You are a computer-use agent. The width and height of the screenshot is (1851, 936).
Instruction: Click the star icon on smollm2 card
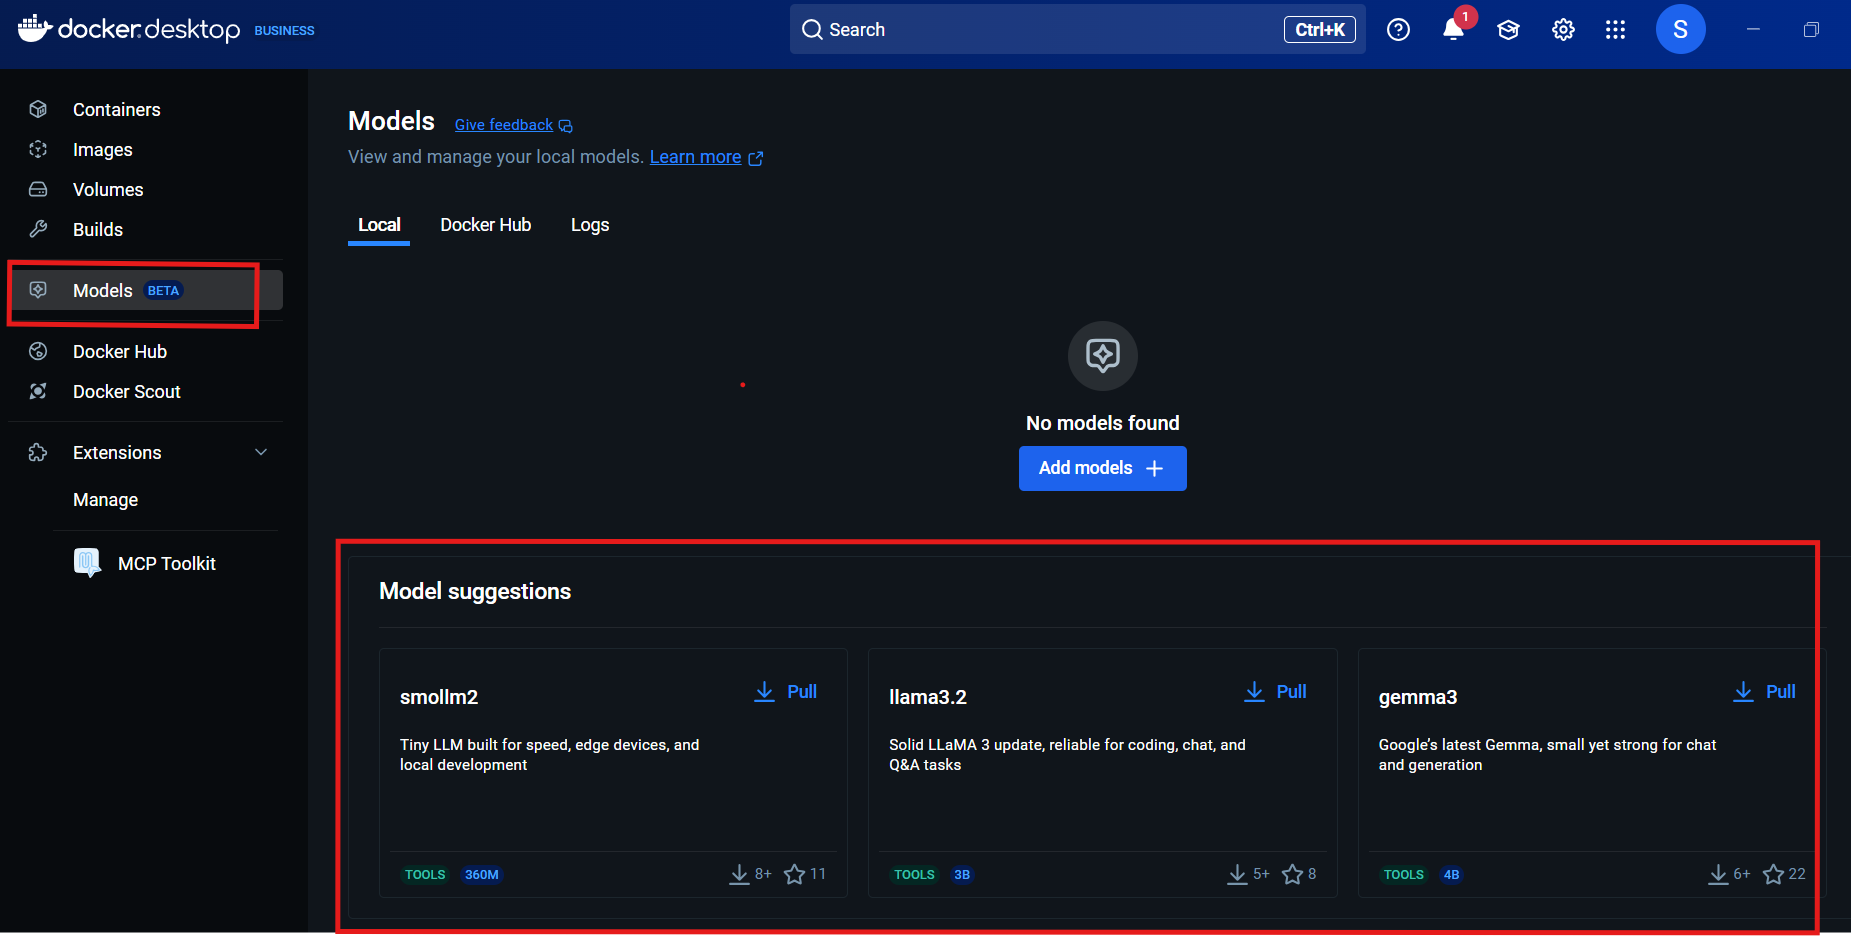click(x=794, y=874)
